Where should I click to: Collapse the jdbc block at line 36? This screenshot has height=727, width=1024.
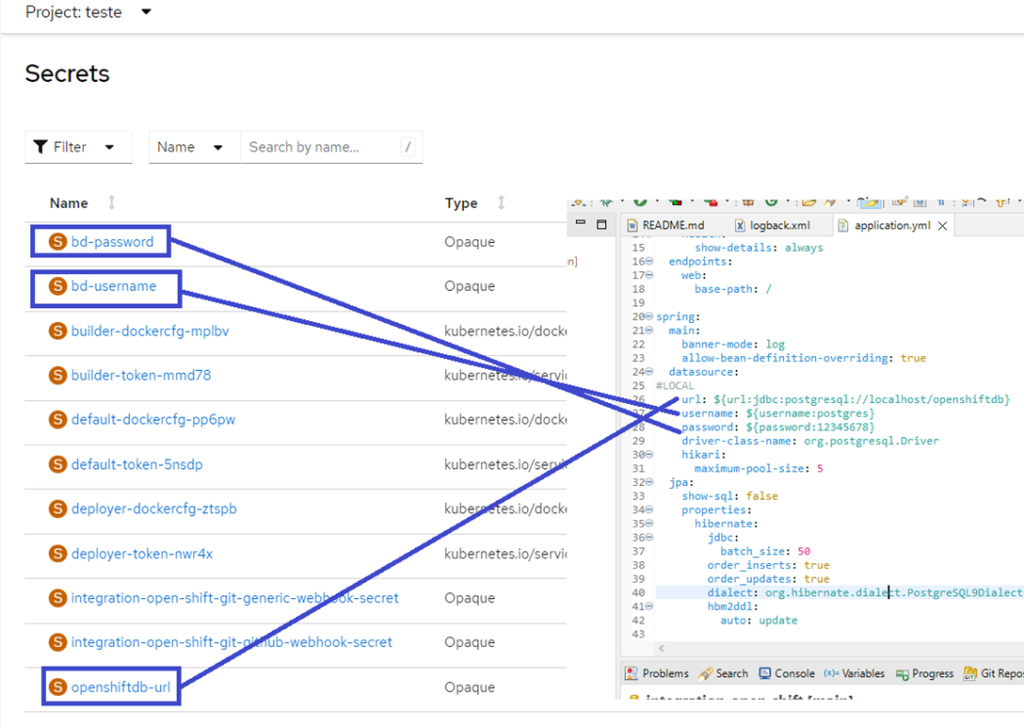[649, 538]
